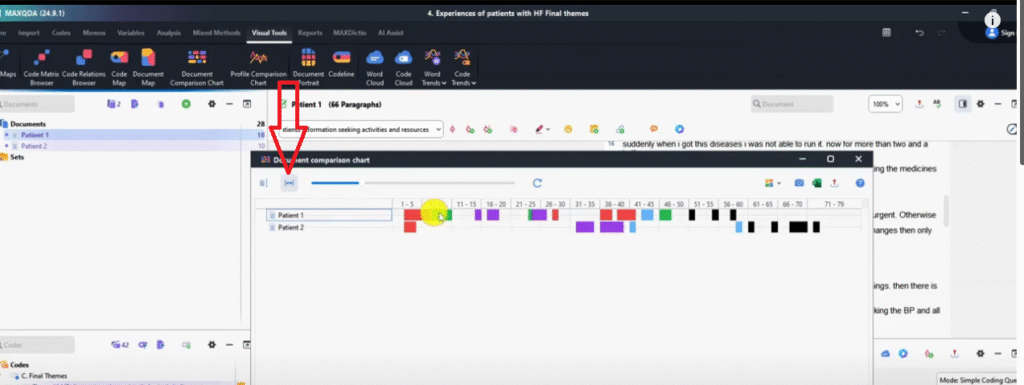This screenshot has height=385, width=1024.
Task: Open the Reports ribbon tab
Action: tap(310, 33)
